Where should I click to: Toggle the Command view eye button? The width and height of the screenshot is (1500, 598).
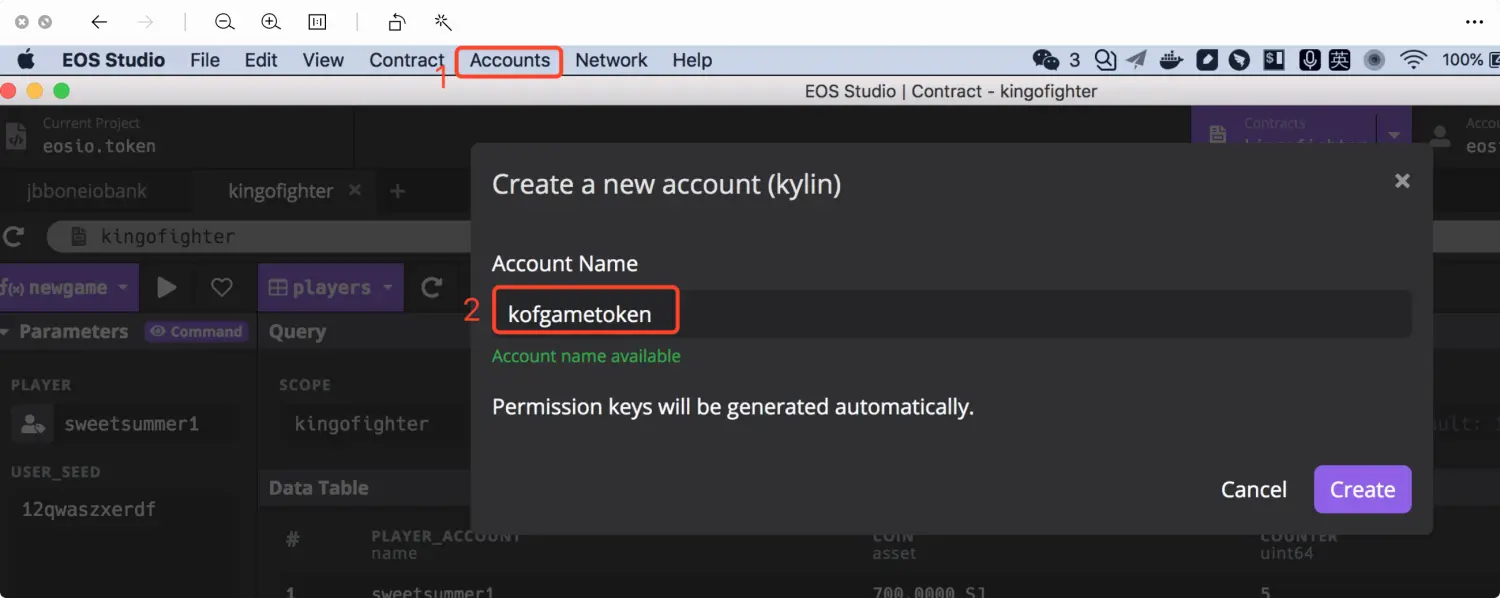[196, 332]
